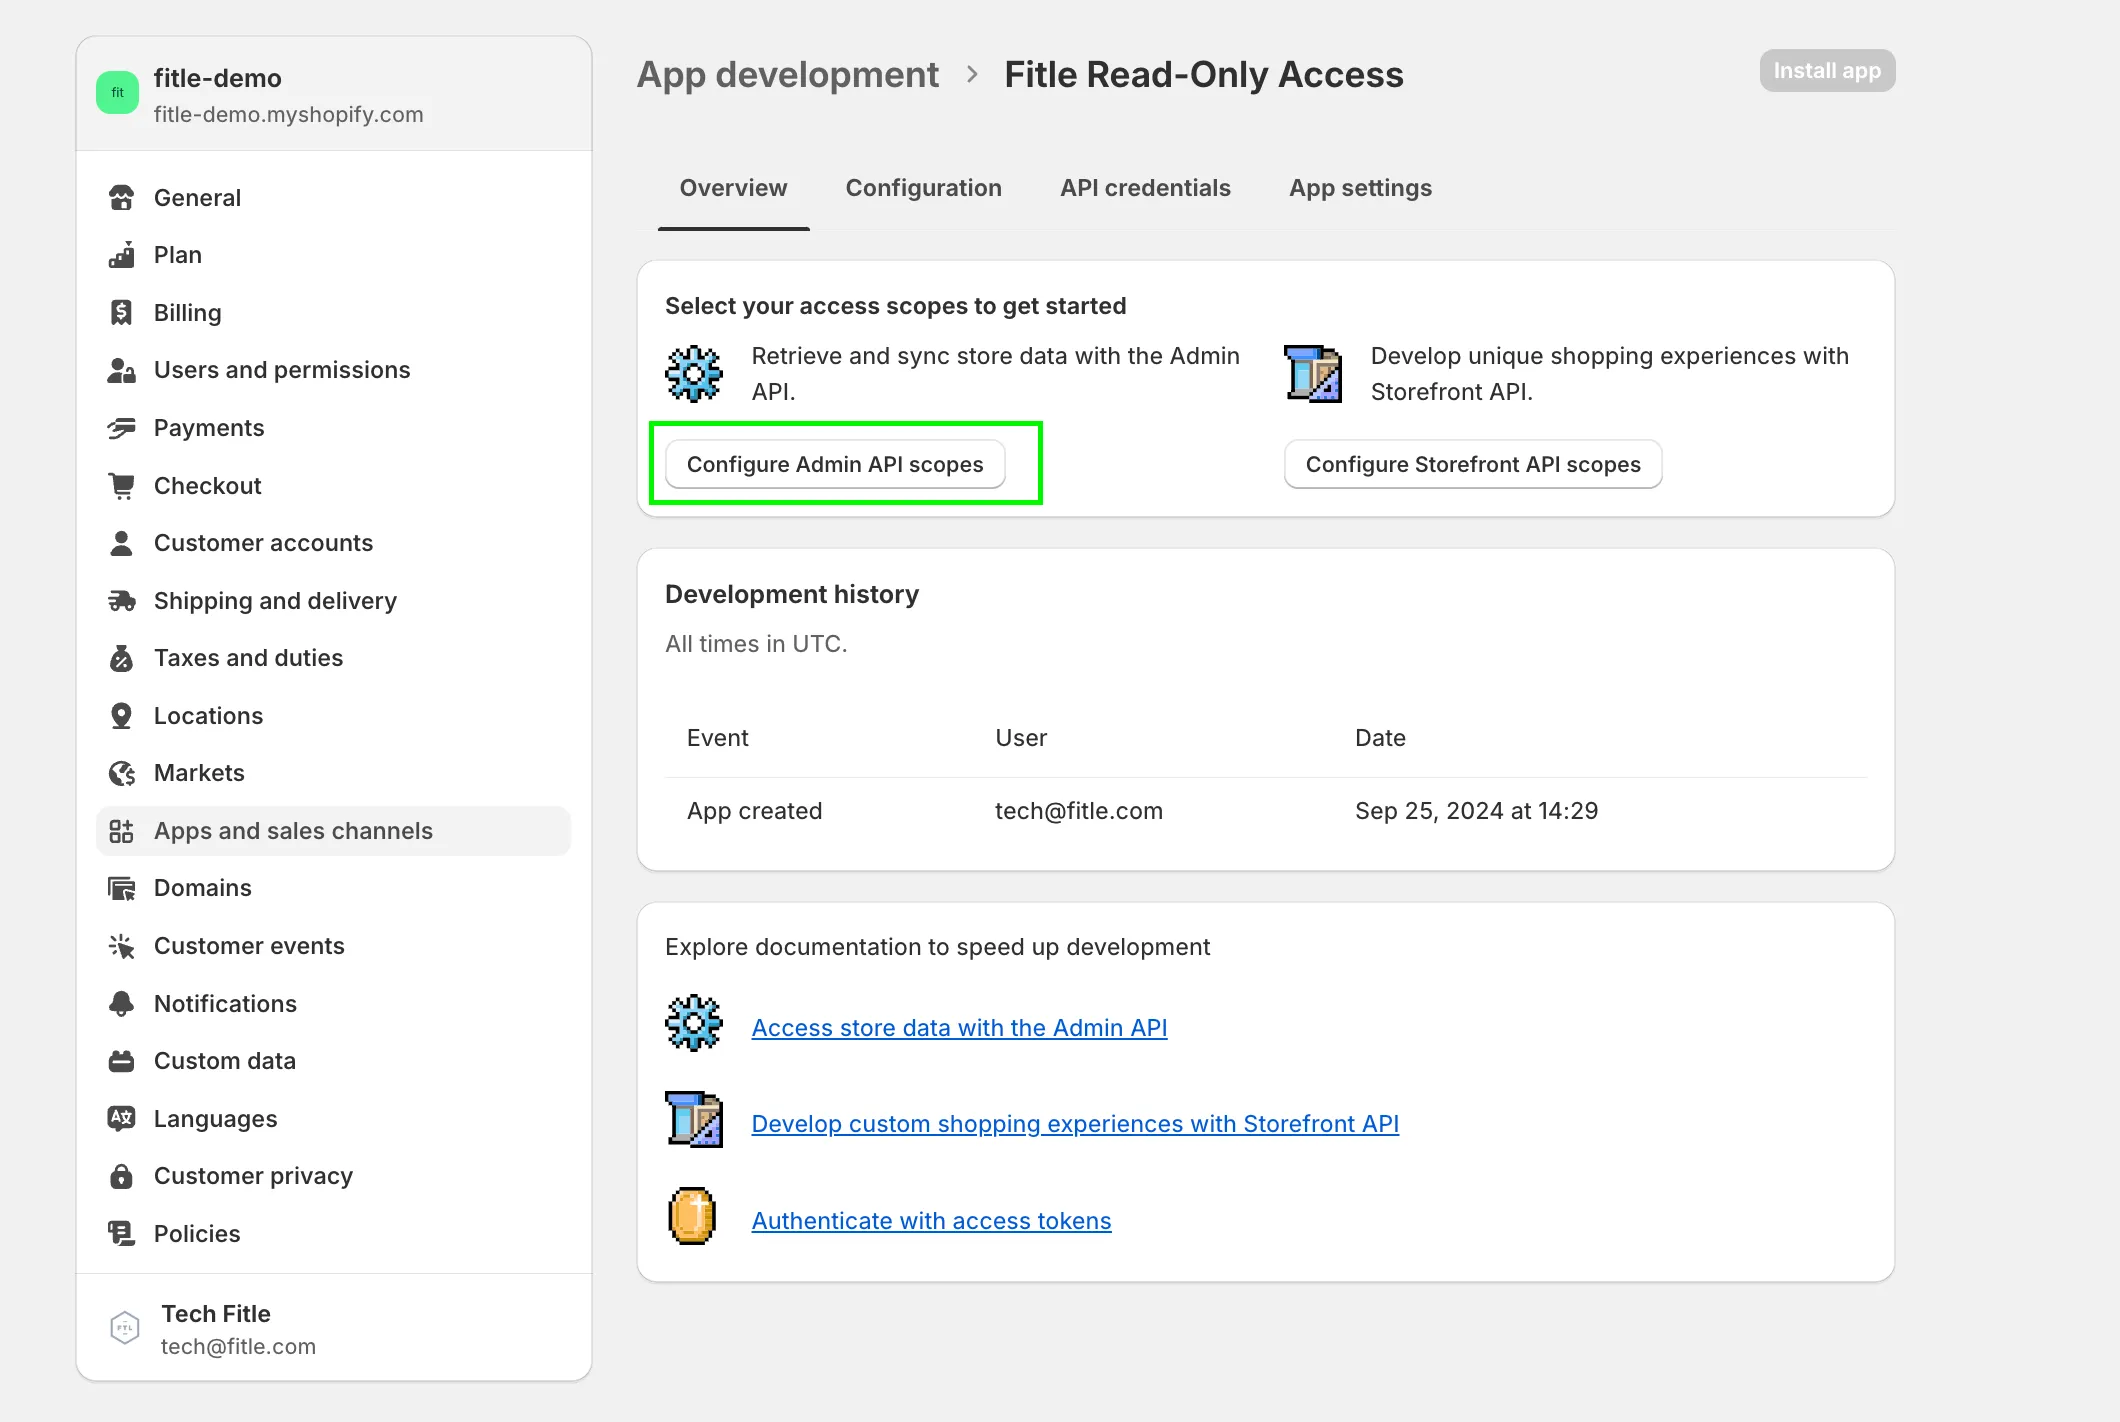Click the Install app button
The image size is (2120, 1422).
pos(1827,71)
